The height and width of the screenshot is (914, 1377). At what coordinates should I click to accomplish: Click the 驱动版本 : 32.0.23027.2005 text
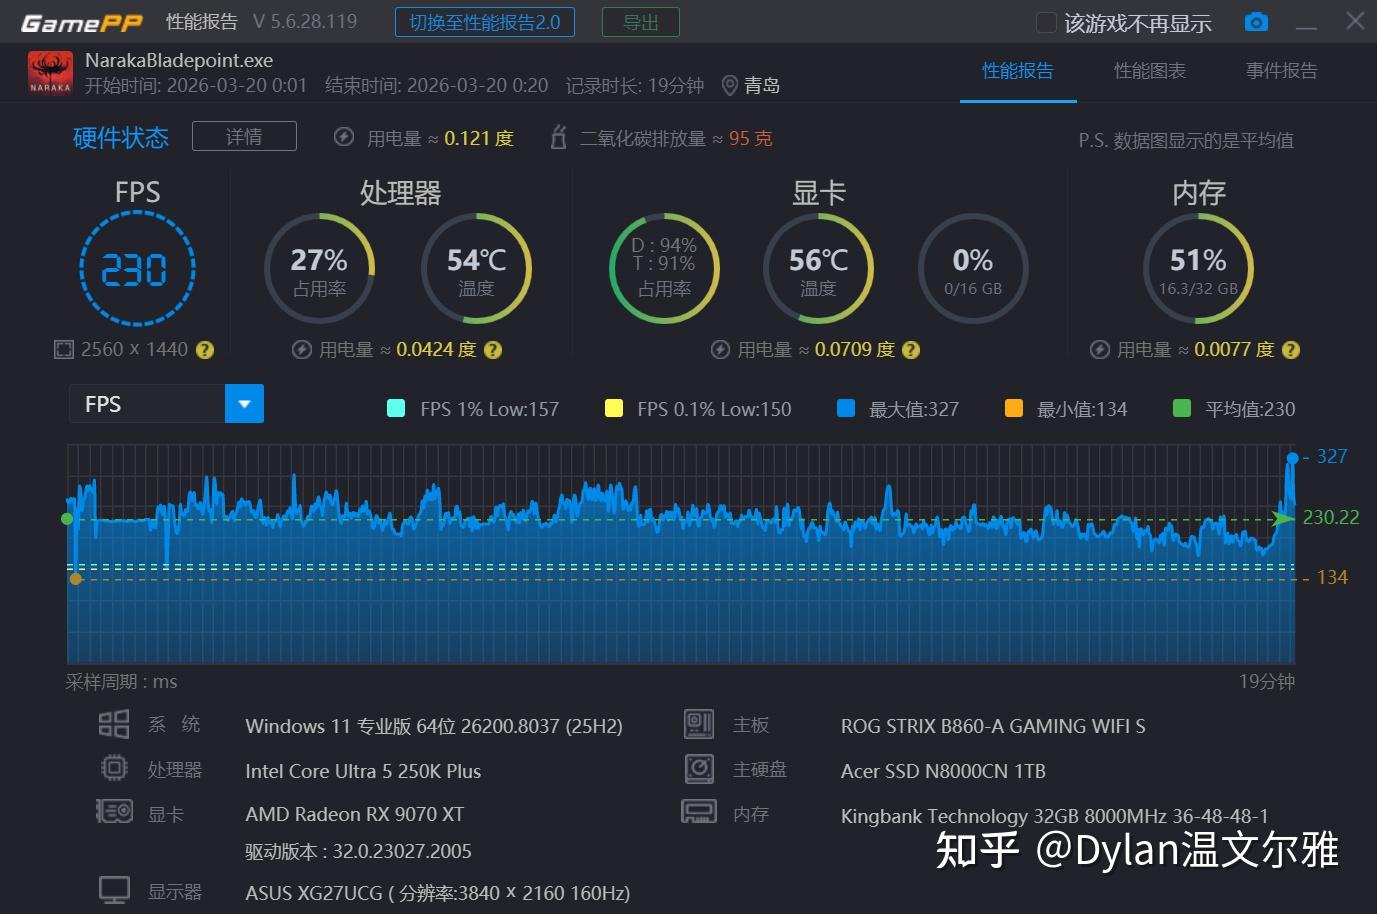click(358, 852)
